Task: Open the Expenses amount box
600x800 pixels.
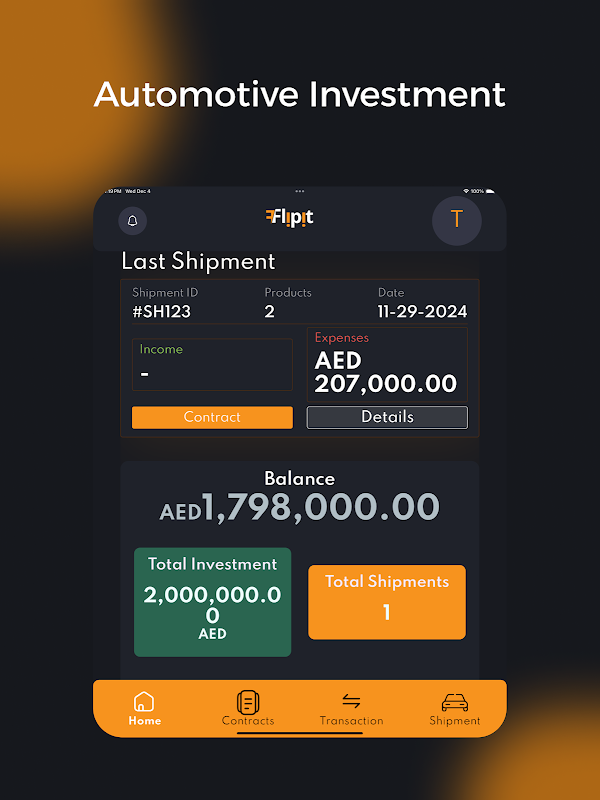Action: coord(387,364)
